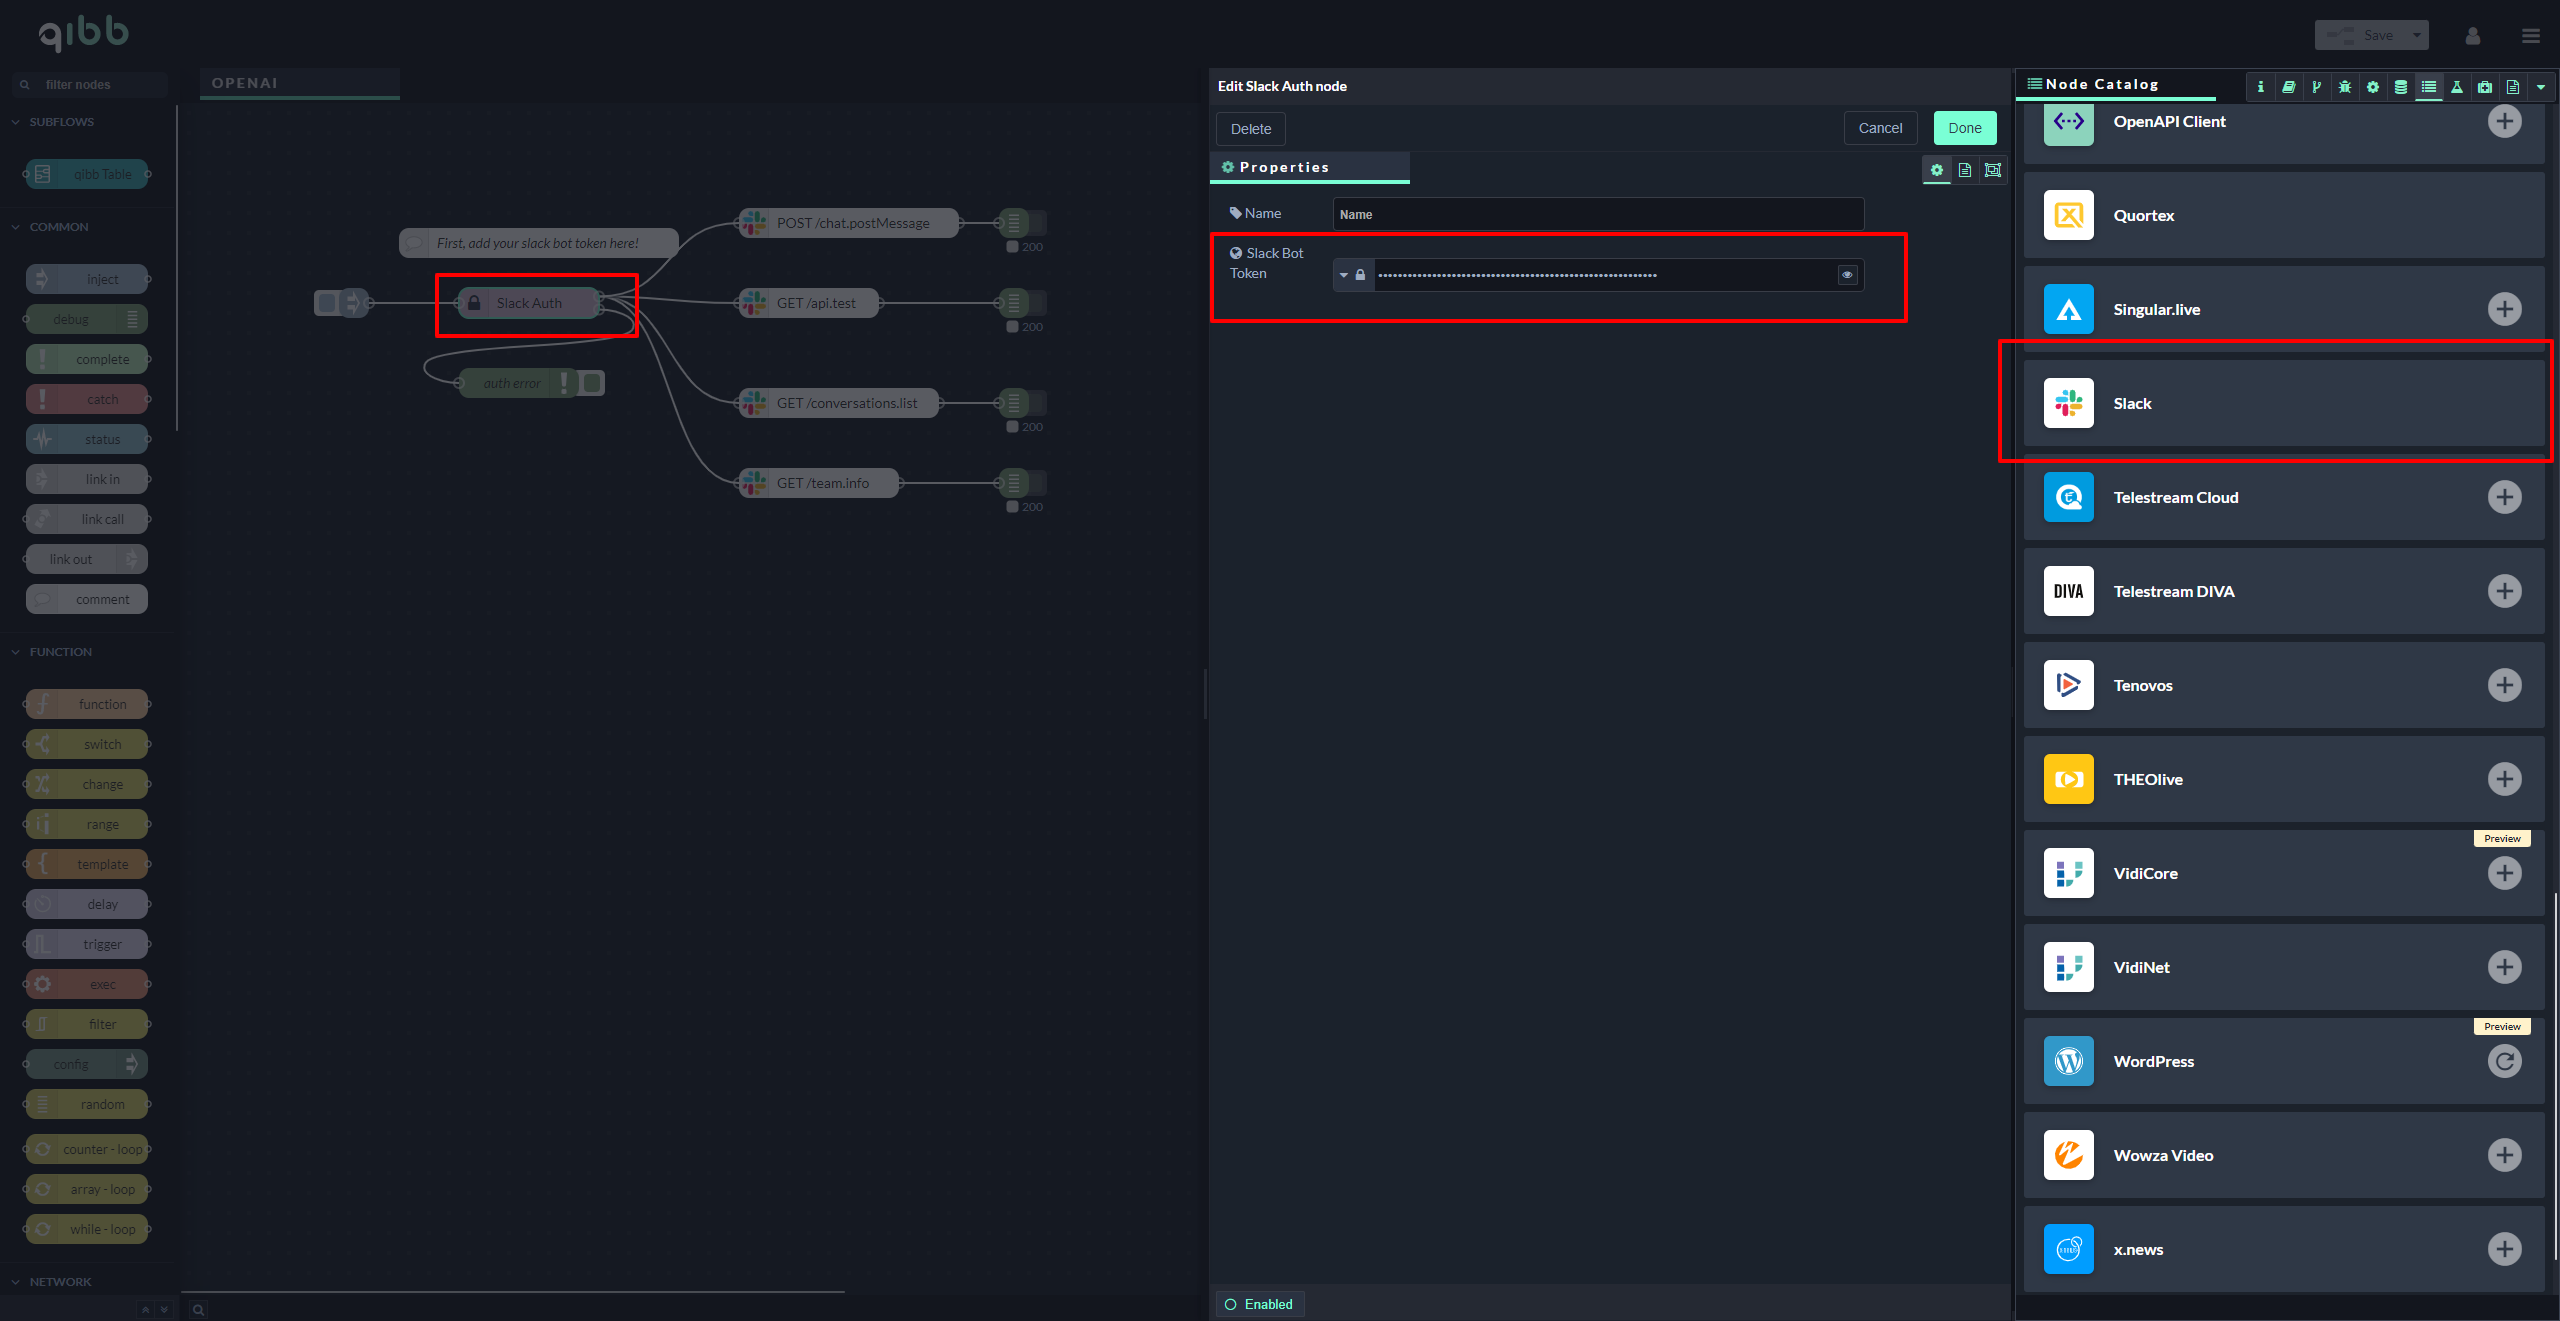Open the configuration gear sidebar icon
The width and height of the screenshot is (2560, 1321).
click(x=2372, y=87)
